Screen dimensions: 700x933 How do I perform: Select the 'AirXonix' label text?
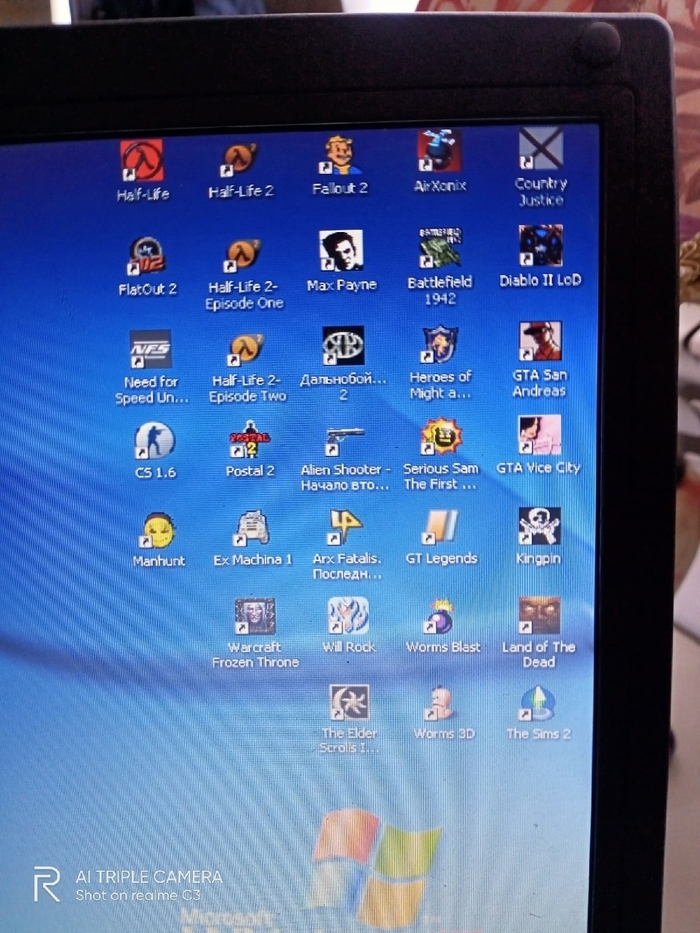[440, 186]
